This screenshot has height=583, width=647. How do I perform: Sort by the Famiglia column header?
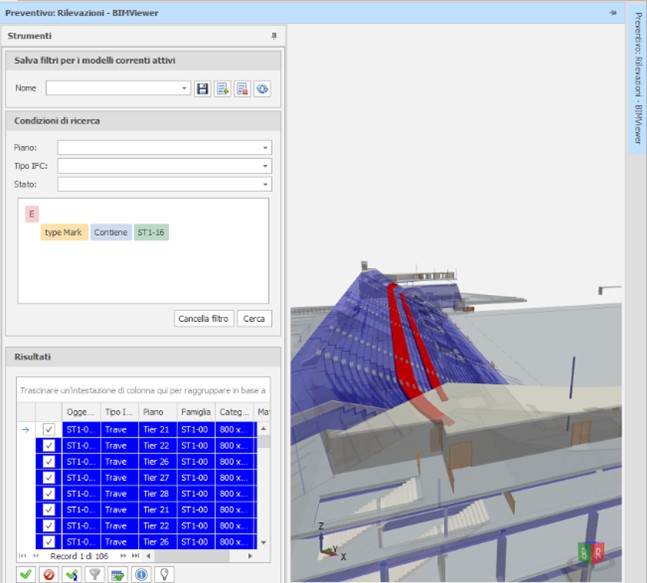pos(195,411)
